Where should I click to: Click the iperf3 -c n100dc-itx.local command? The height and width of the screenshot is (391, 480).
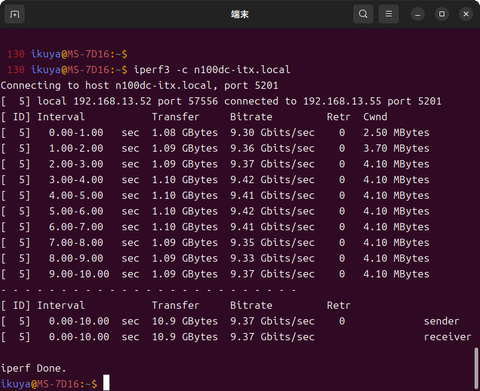pos(212,70)
